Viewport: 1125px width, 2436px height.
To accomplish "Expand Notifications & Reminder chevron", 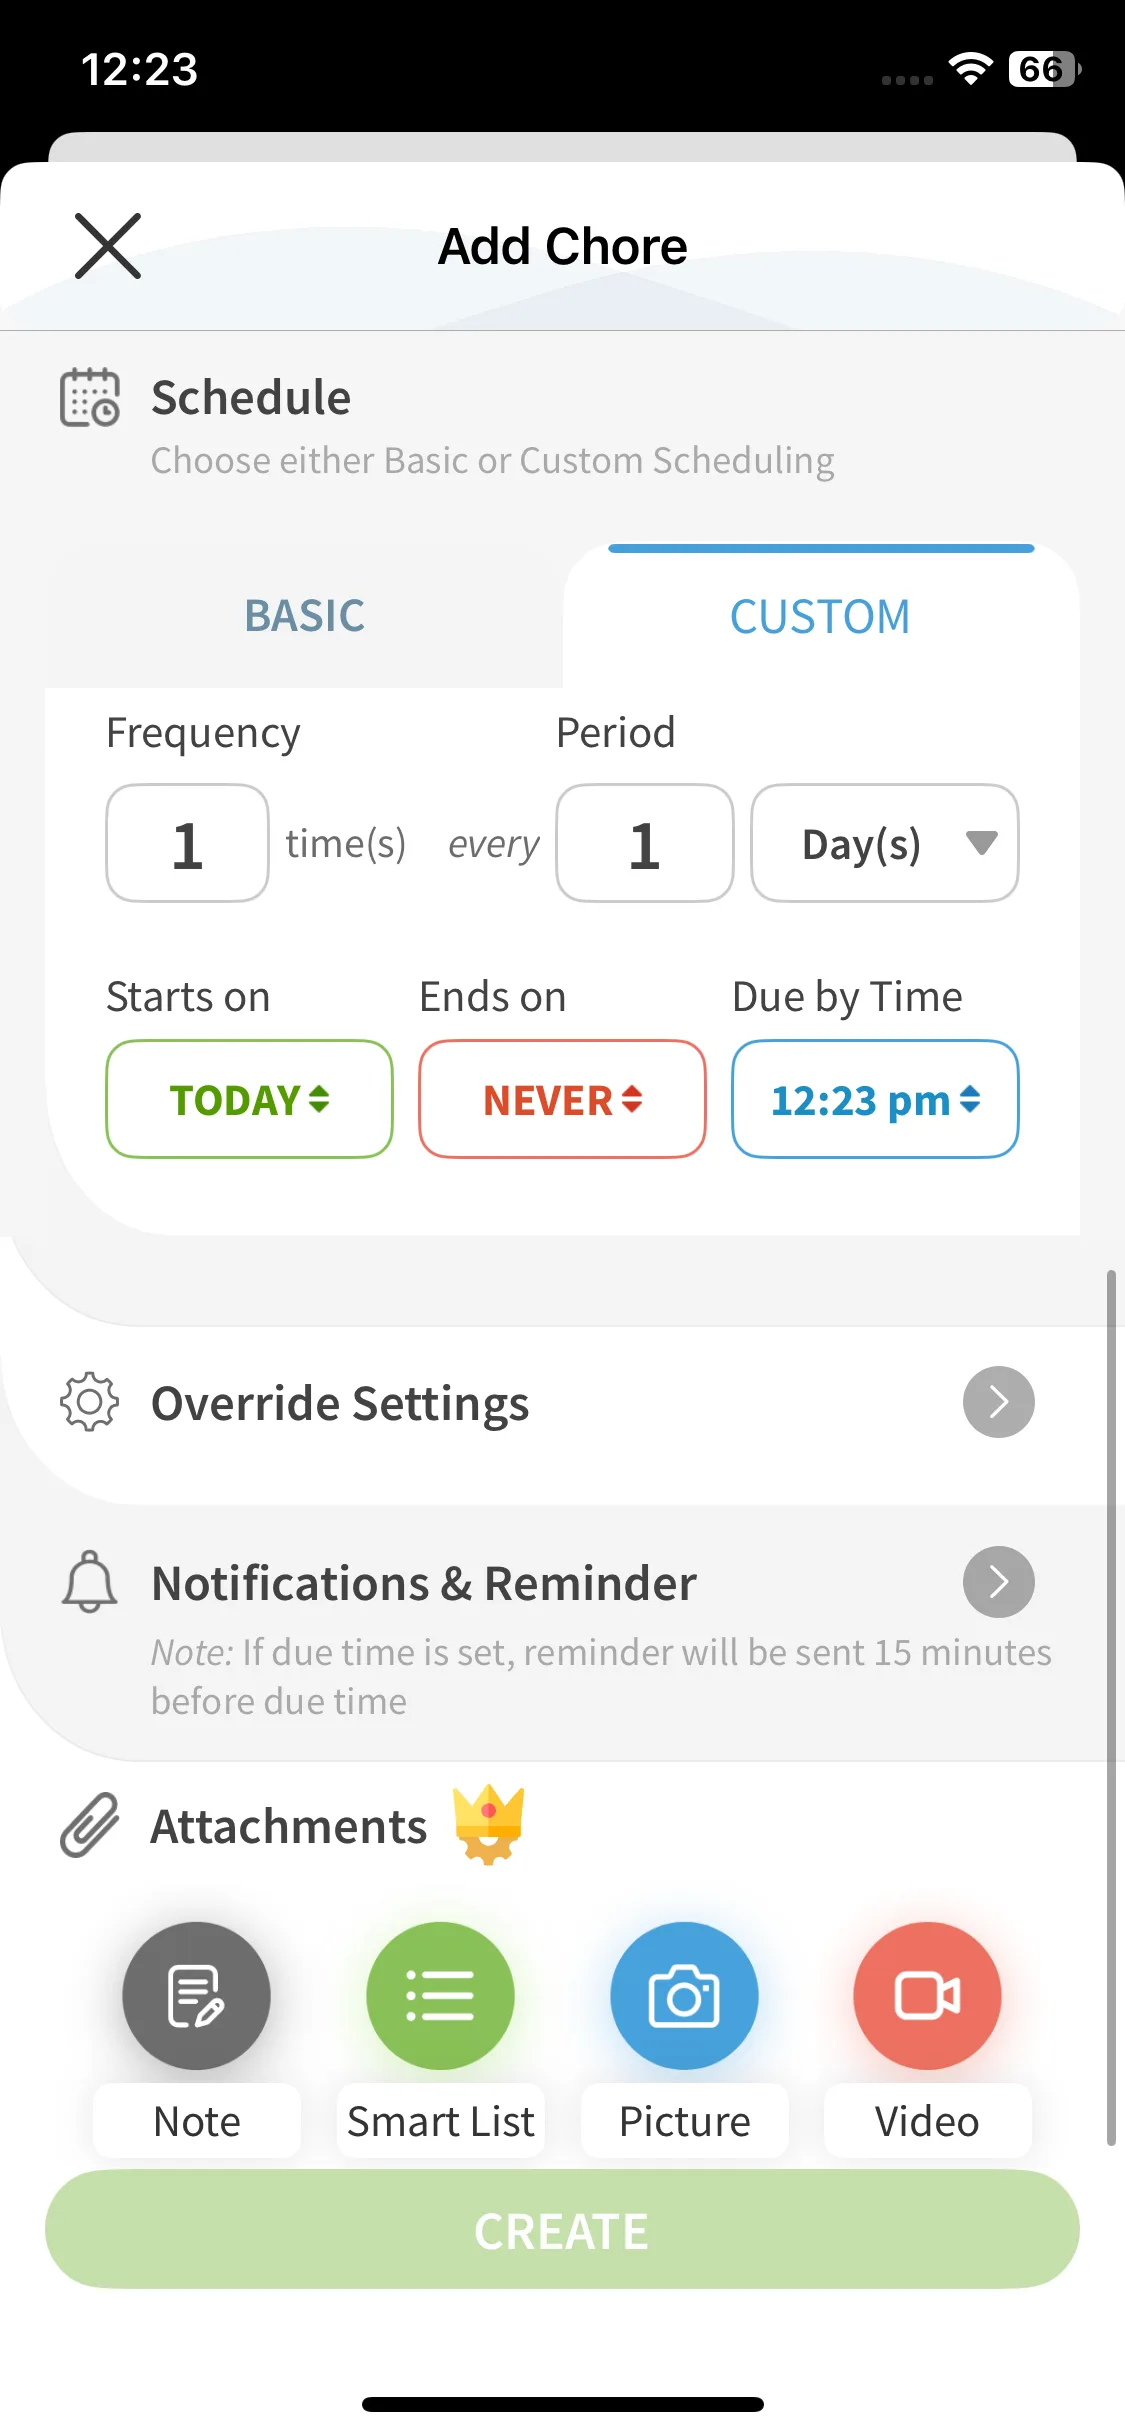I will 998,1582.
